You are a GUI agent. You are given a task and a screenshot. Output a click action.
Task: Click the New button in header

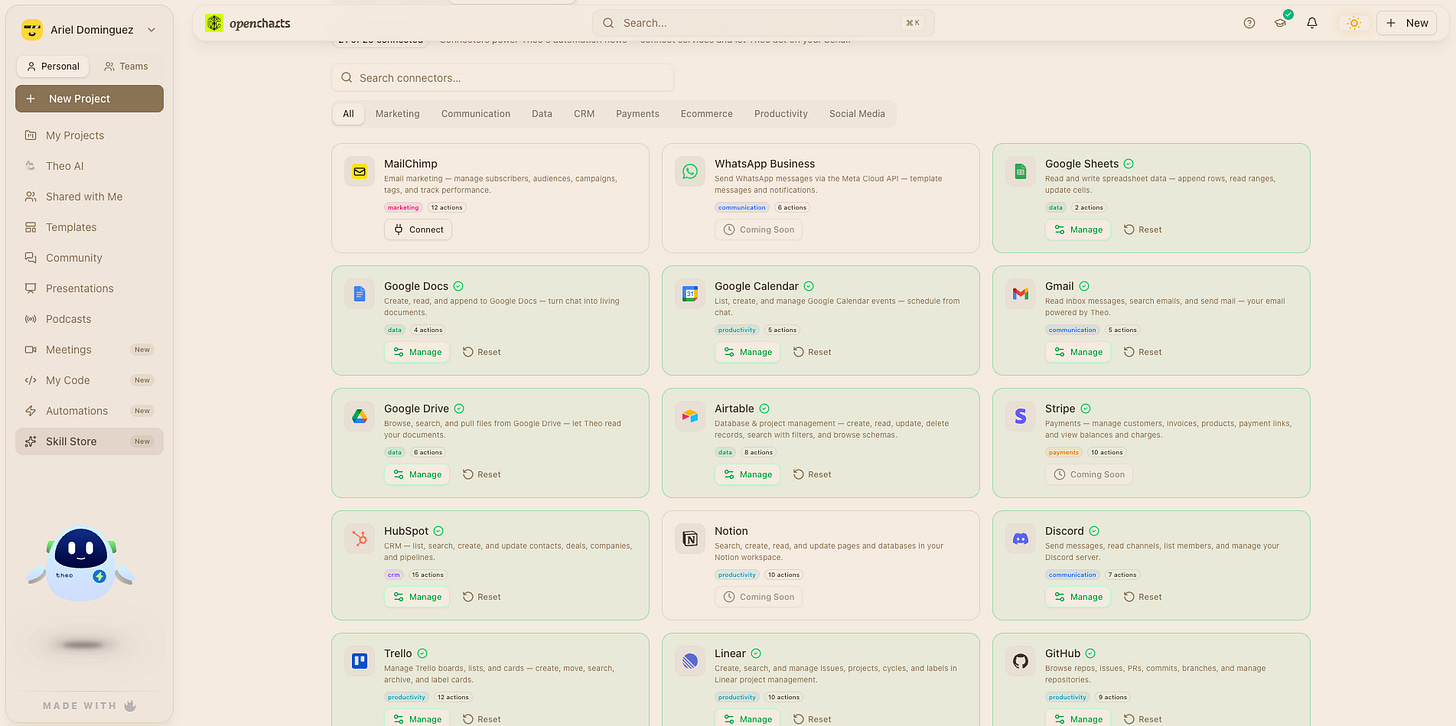[1407, 23]
